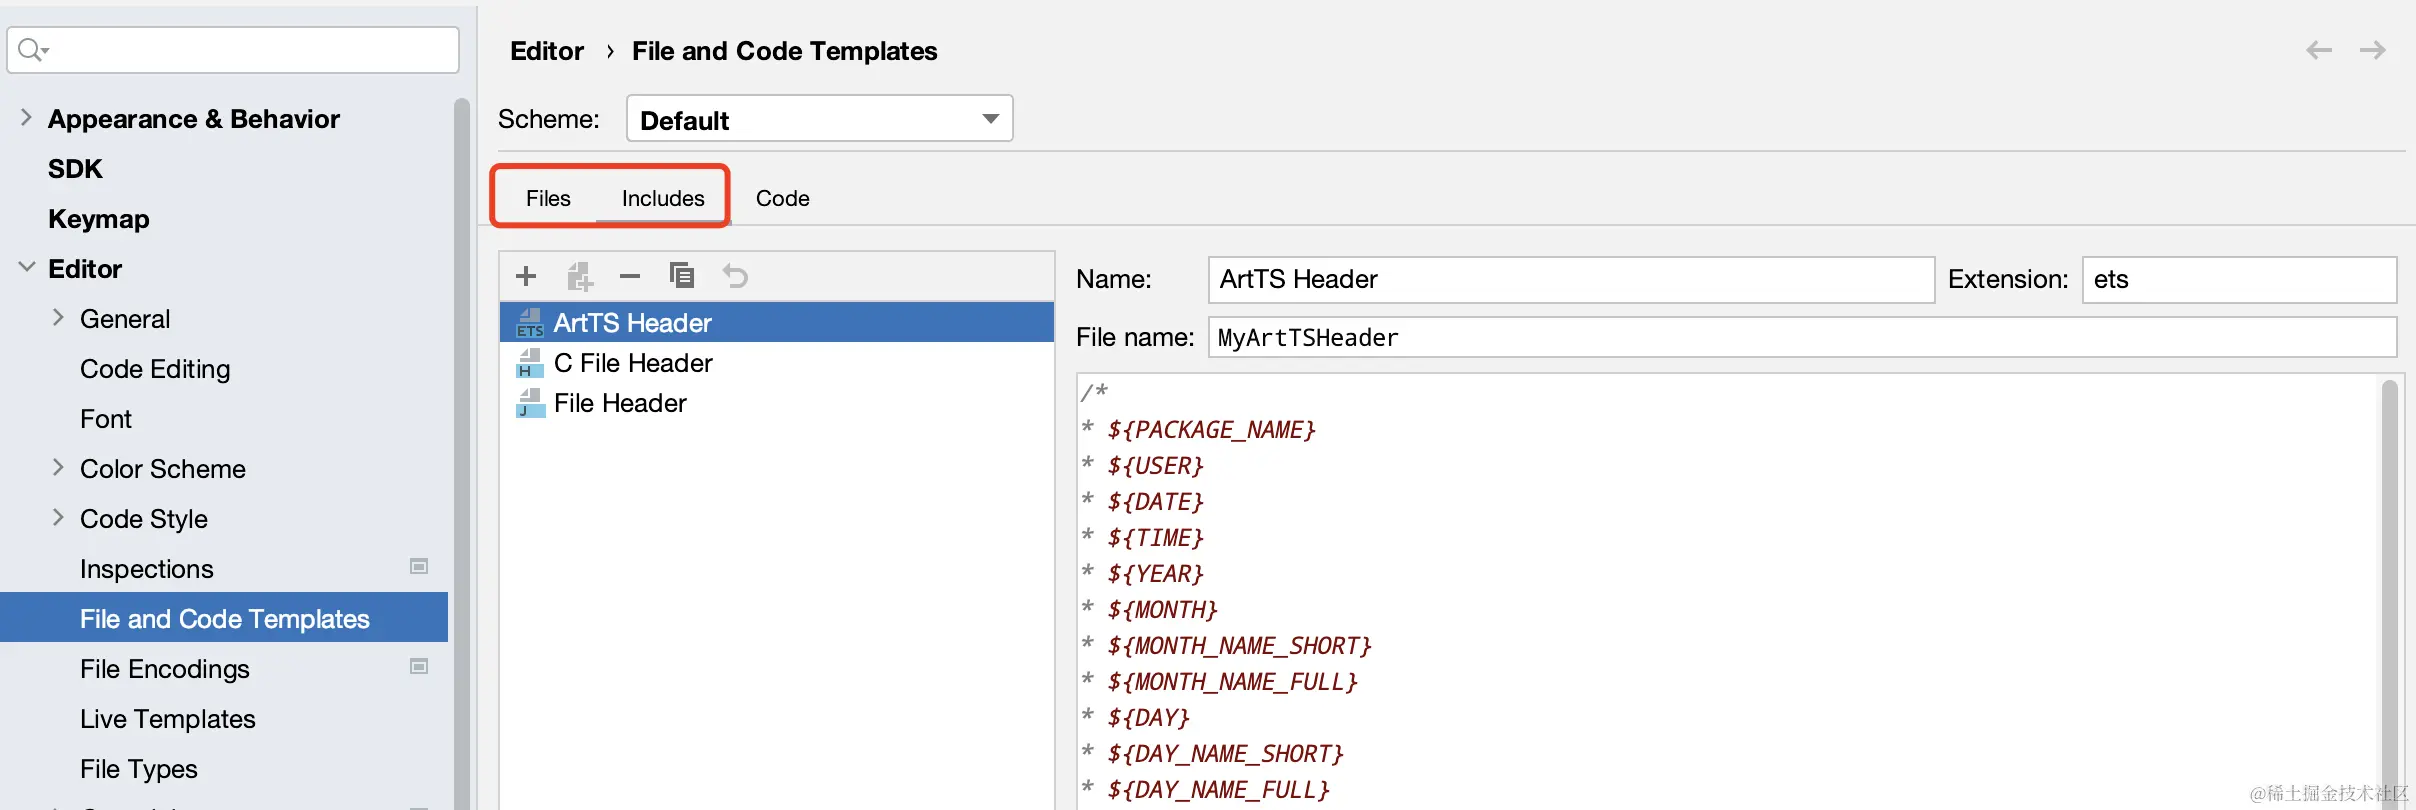2416x810 pixels.
Task: Remove the selected template with minus icon
Action: point(630,276)
